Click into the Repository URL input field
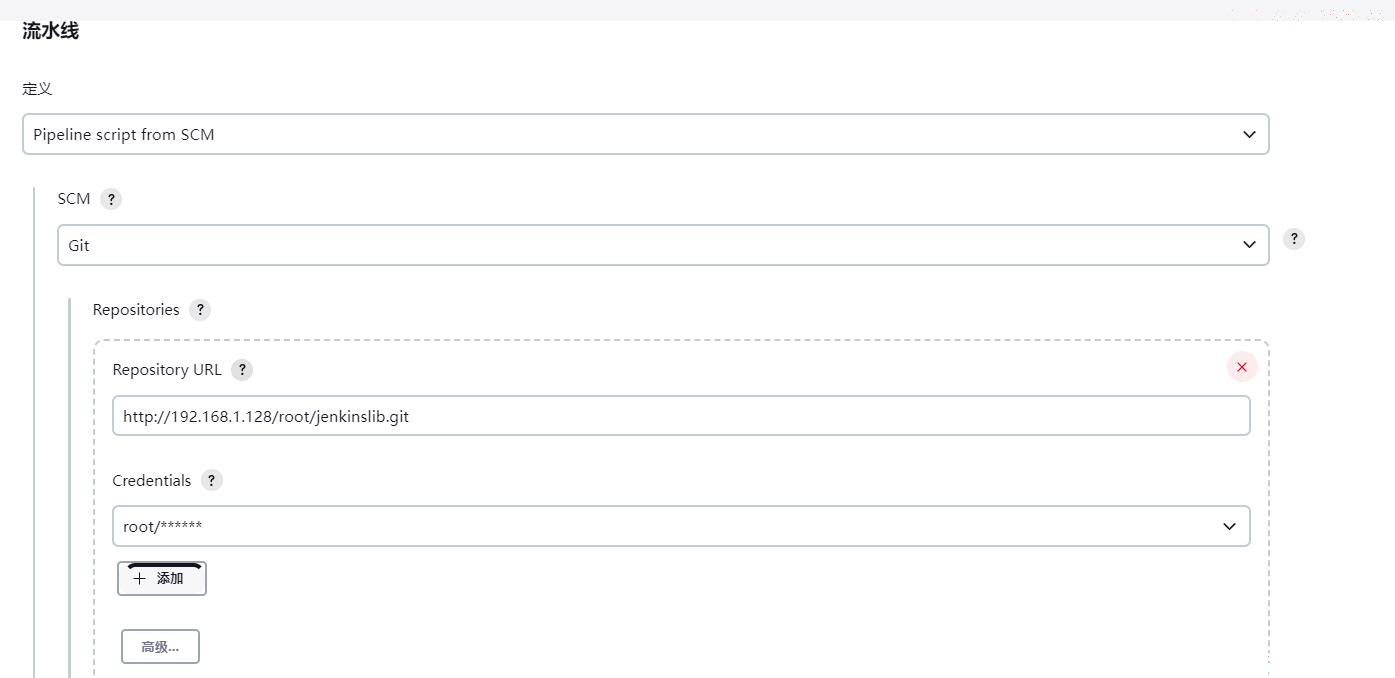 point(681,416)
